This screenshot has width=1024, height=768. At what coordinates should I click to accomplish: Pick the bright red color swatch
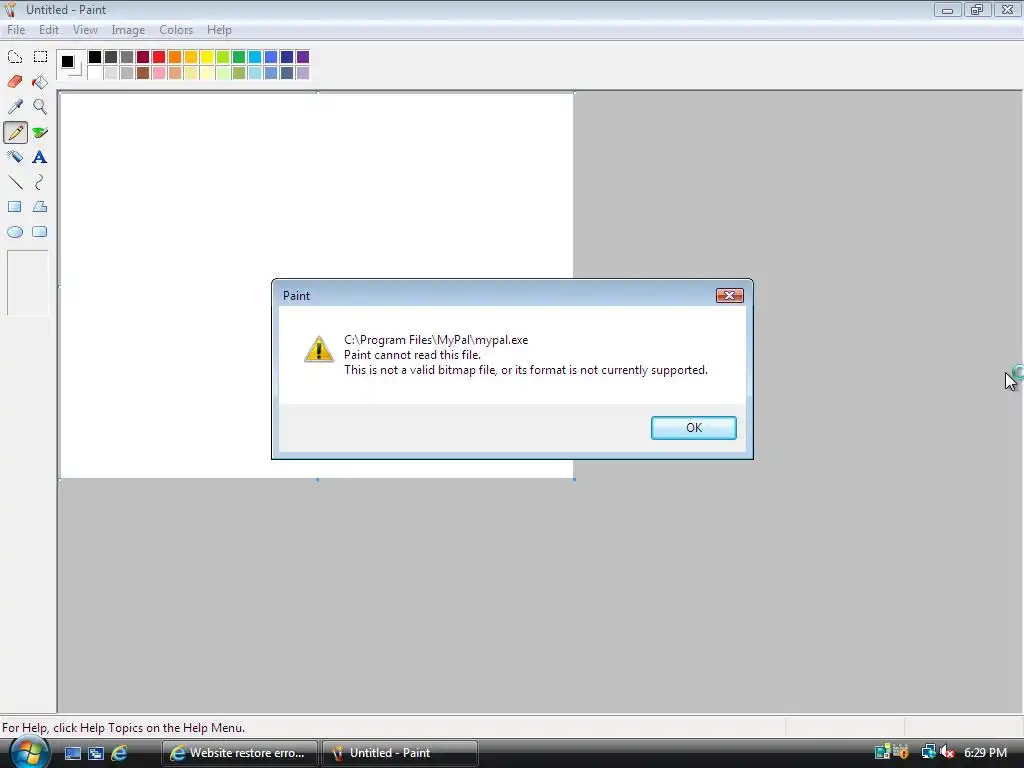pyautogui.click(x=159, y=57)
